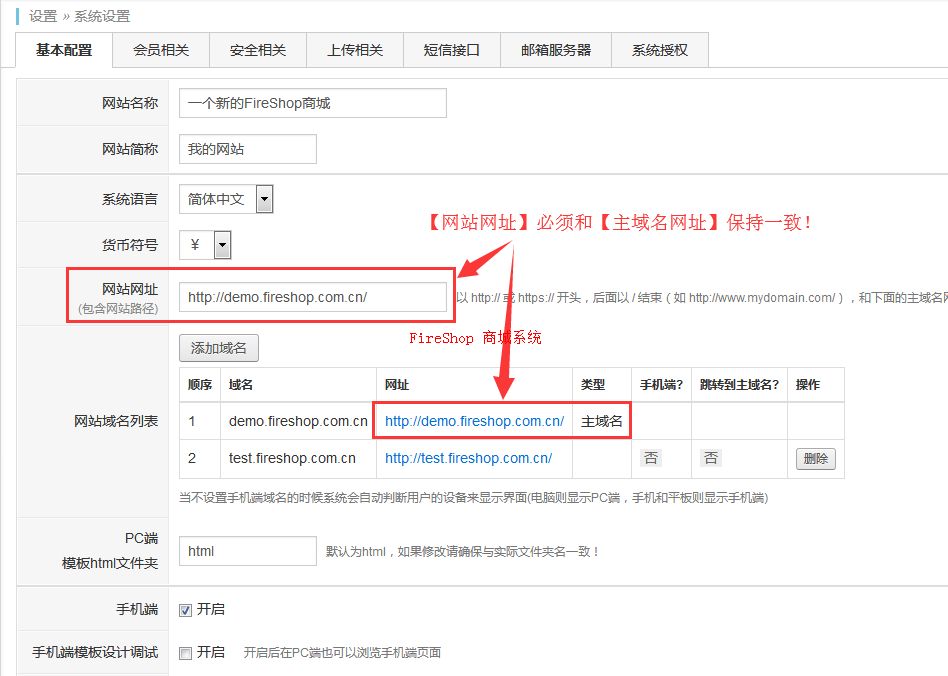Image resolution: width=948 pixels, height=676 pixels.
Task: Click 设置 in the breadcrumb
Action: pos(43,16)
